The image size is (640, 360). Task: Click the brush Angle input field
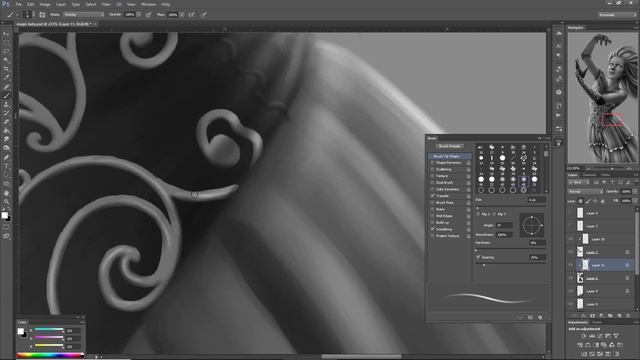pyautogui.click(x=504, y=225)
